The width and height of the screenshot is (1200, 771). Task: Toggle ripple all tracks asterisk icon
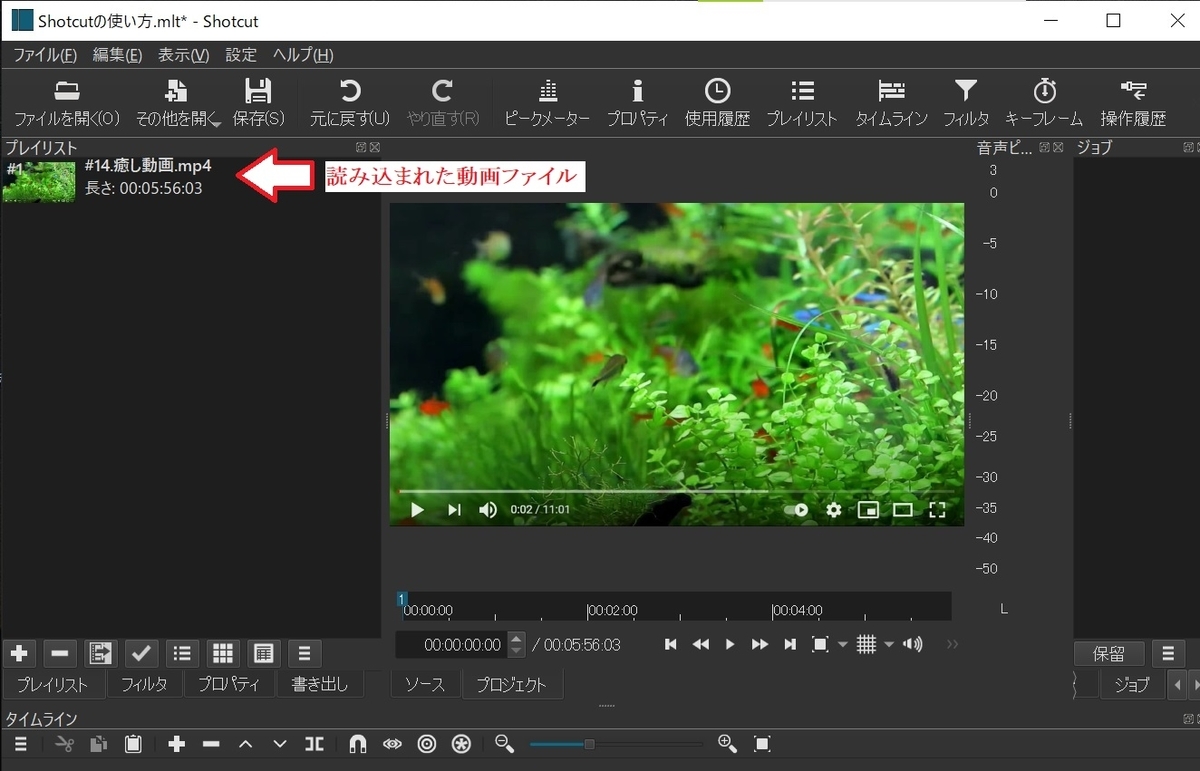(461, 744)
